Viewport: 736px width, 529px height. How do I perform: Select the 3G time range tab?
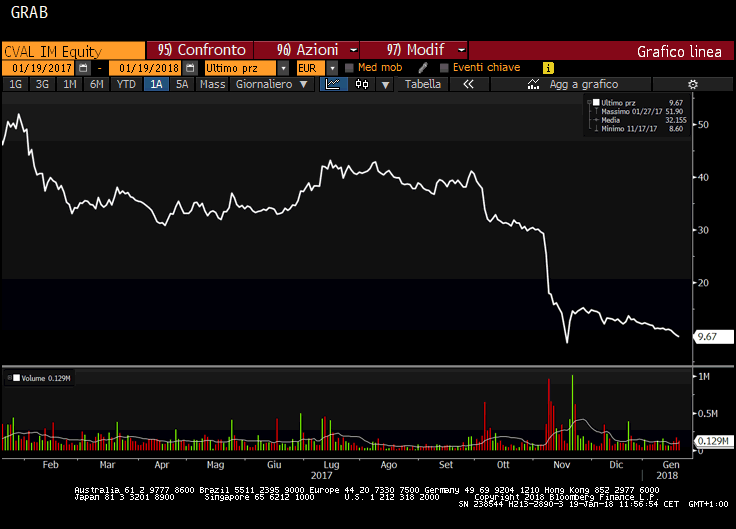(42, 84)
